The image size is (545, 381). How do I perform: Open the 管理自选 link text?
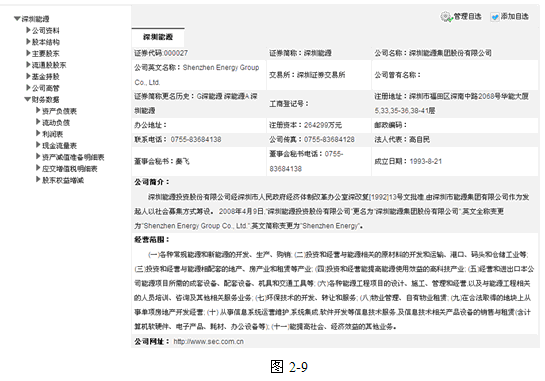coord(467,16)
